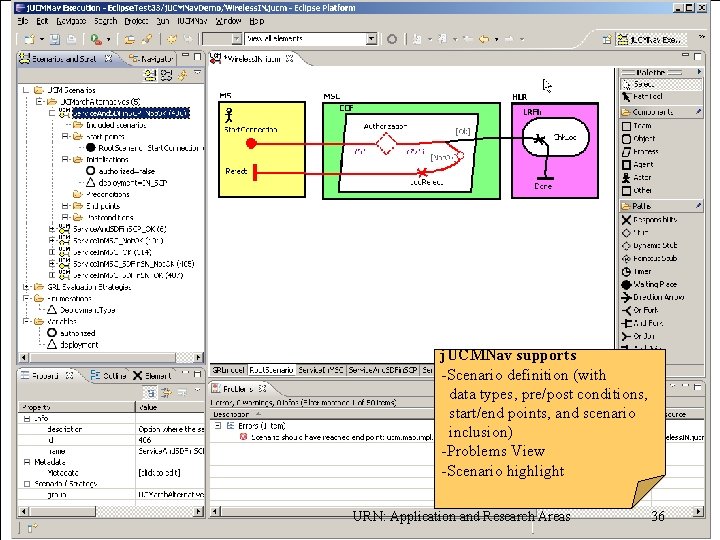Image resolution: width=720 pixels, height=540 pixels.
Task: Select the Actor component tool
Action: coord(637,177)
